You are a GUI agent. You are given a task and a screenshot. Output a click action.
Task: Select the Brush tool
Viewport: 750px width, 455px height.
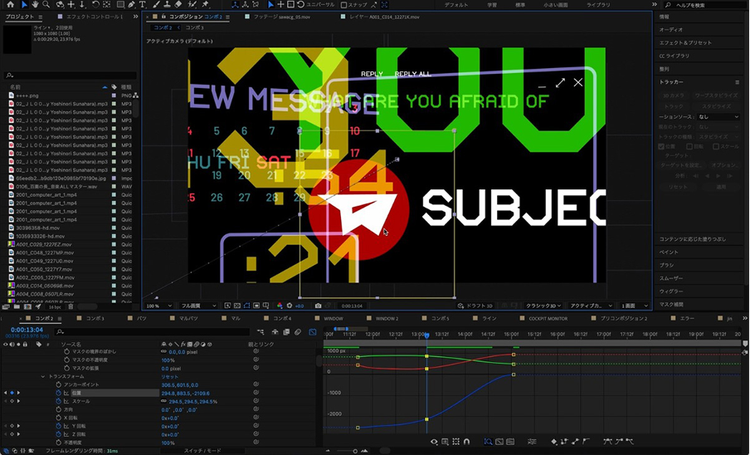point(156,4)
